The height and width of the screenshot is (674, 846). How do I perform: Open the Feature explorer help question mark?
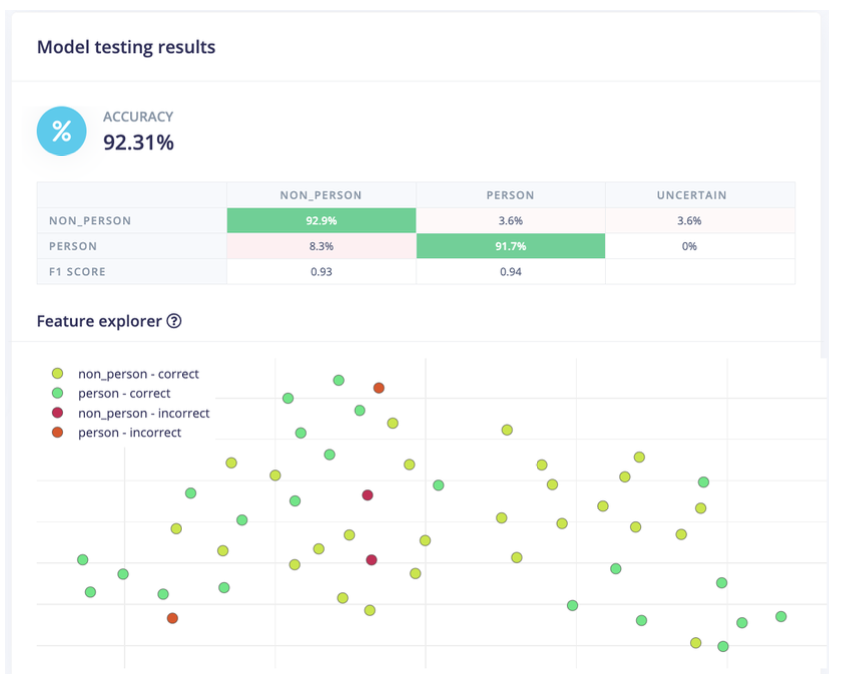(x=174, y=321)
